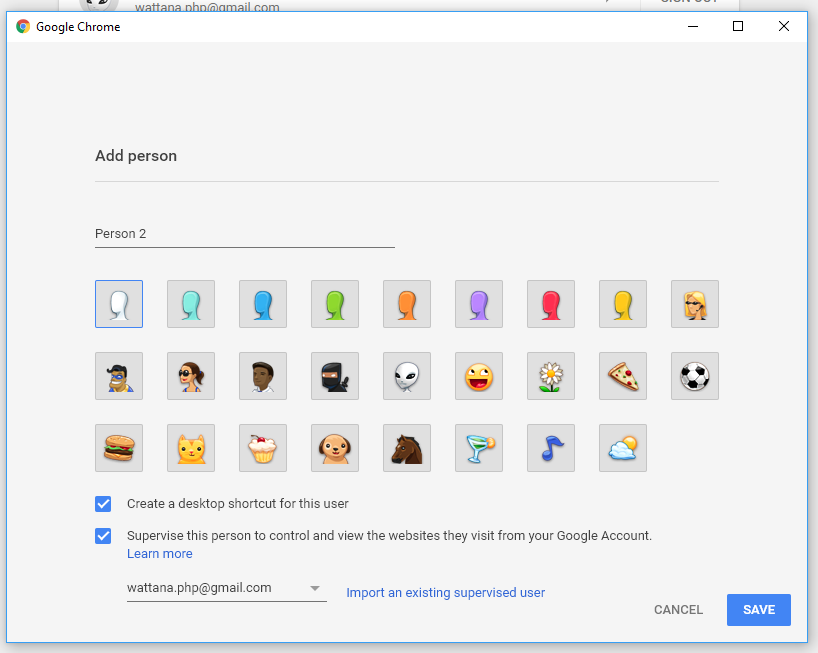Choose the blue music note avatar
This screenshot has height=653, width=818.
click(551, 448)
